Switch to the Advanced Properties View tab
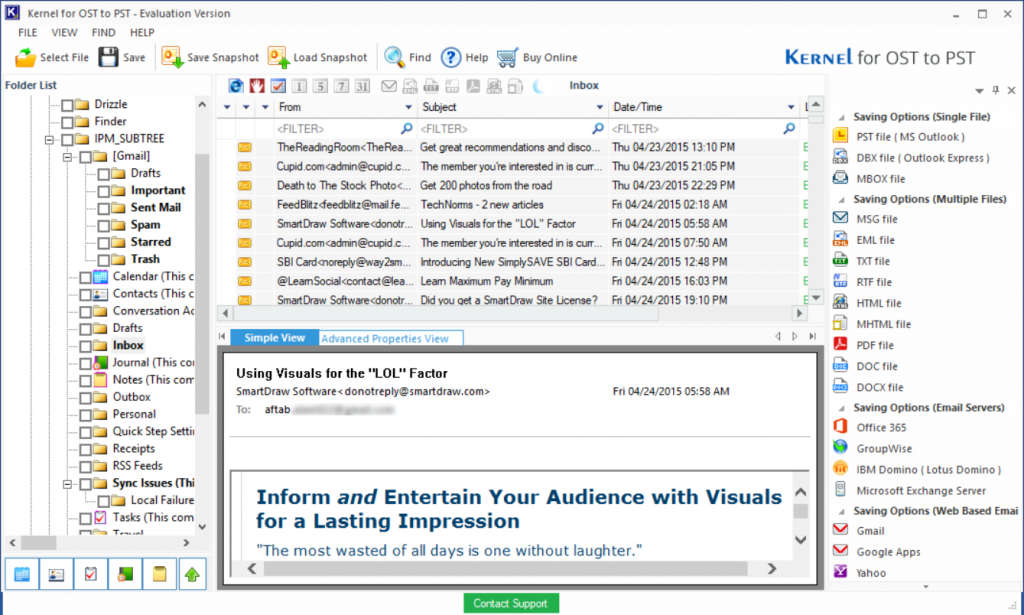 tap(389, 337)
